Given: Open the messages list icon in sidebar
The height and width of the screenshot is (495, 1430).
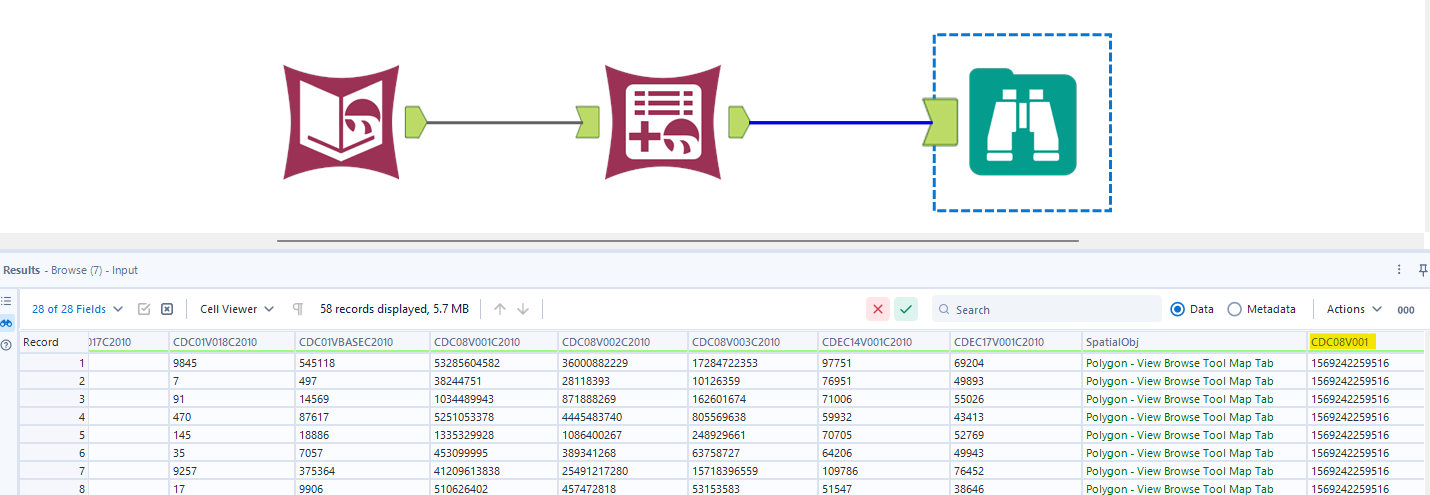Looking at the screenshot, I should (7, 301).
